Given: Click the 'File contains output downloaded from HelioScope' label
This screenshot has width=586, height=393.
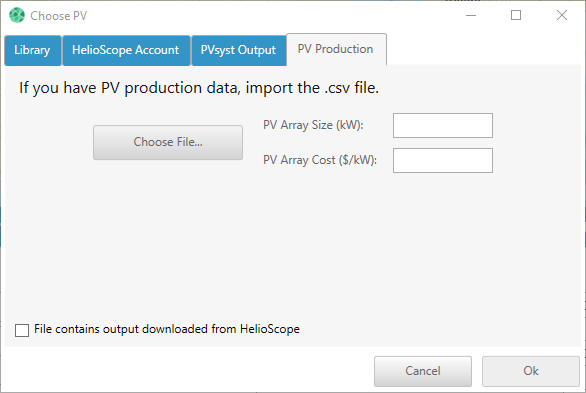Looking at the screenshot, I should (x=167, y=329).
